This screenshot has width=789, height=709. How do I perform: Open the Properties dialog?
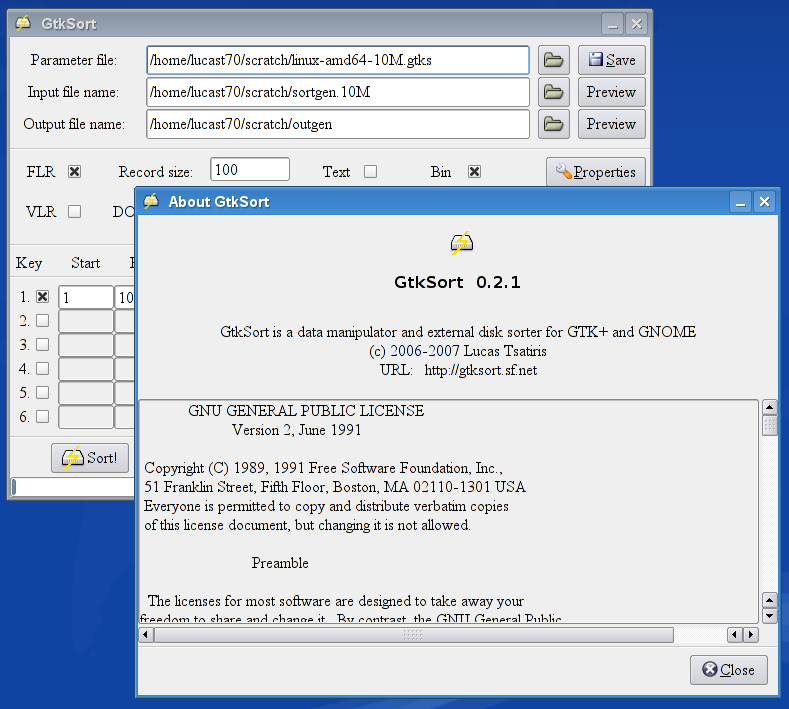[595, 172]
